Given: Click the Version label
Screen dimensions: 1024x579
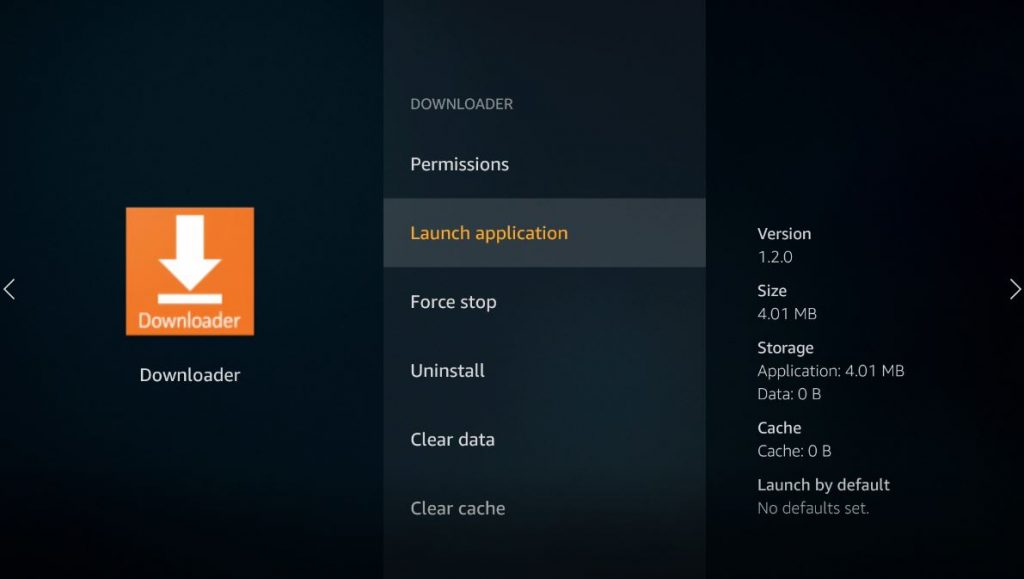Looking at the screenshot, I should tap(784, 234).
